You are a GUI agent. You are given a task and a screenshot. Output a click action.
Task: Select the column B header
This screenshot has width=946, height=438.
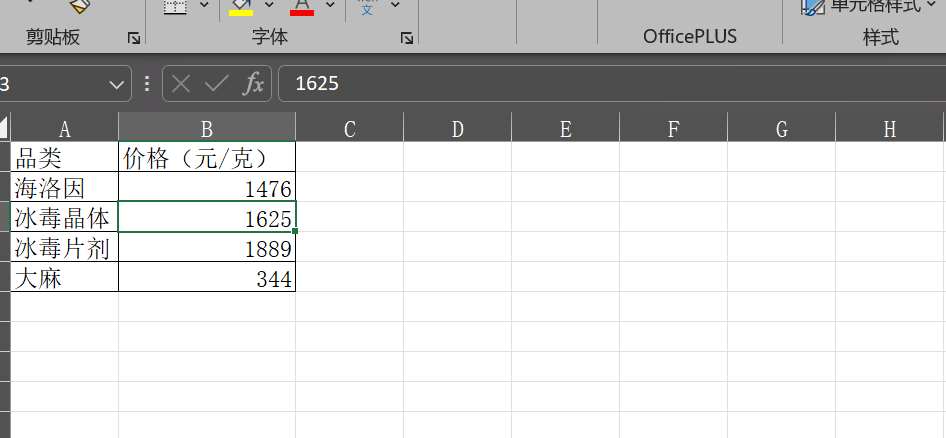coord(206,128)
